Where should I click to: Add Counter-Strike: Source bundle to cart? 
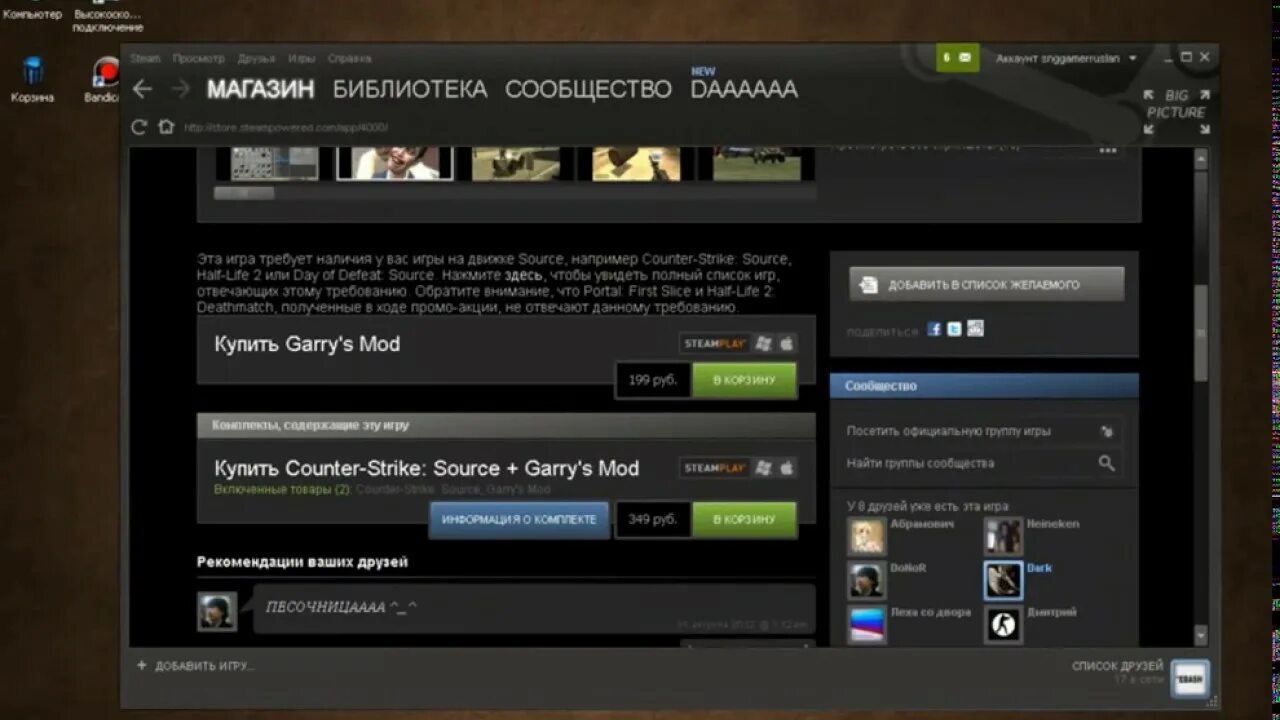coord(744,520)
